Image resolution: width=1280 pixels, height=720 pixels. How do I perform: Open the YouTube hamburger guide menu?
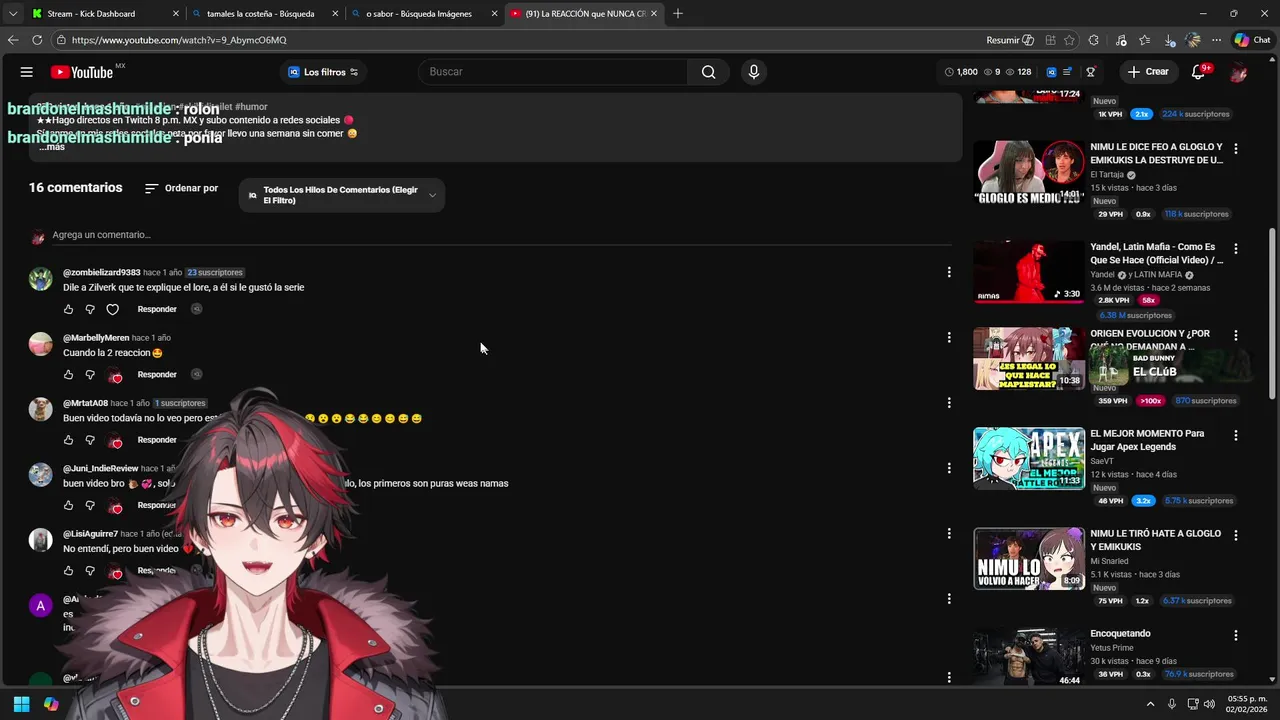27,72
